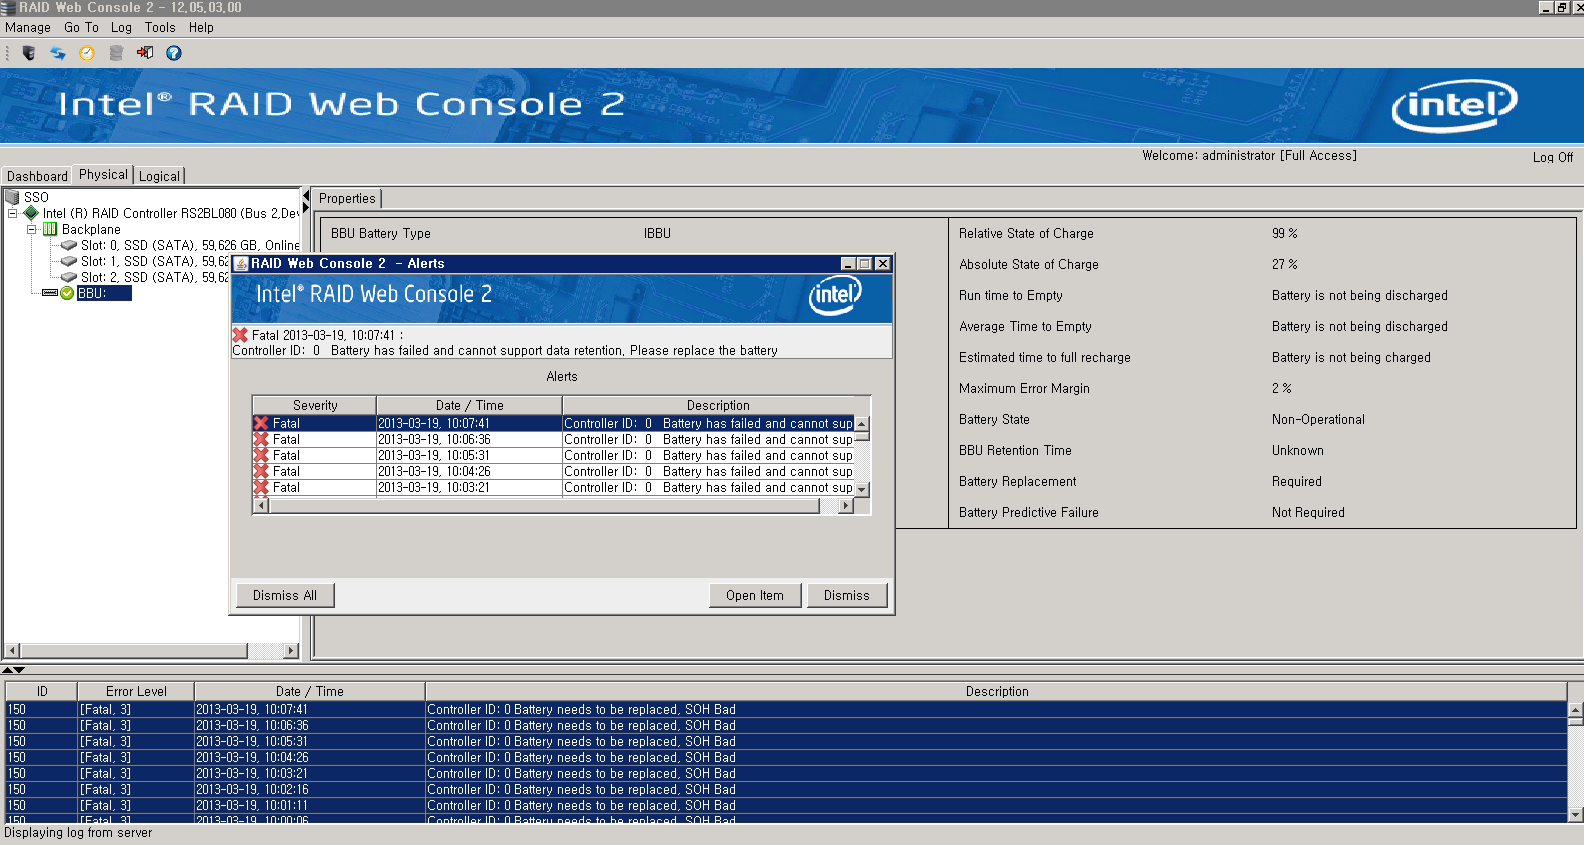Screen dimensions: 1584x845
Task: Select log entry dated 10:01:11
Action: pos(786,805)
